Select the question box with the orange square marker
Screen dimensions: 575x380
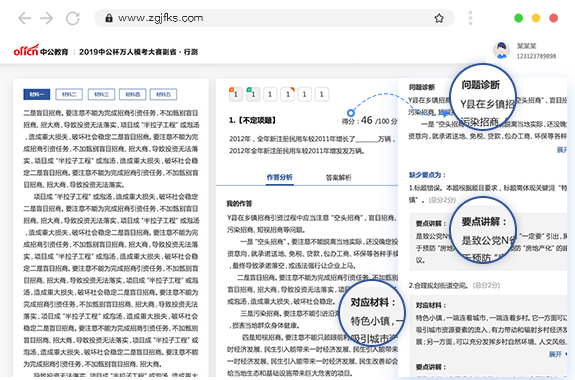point(235,94)
